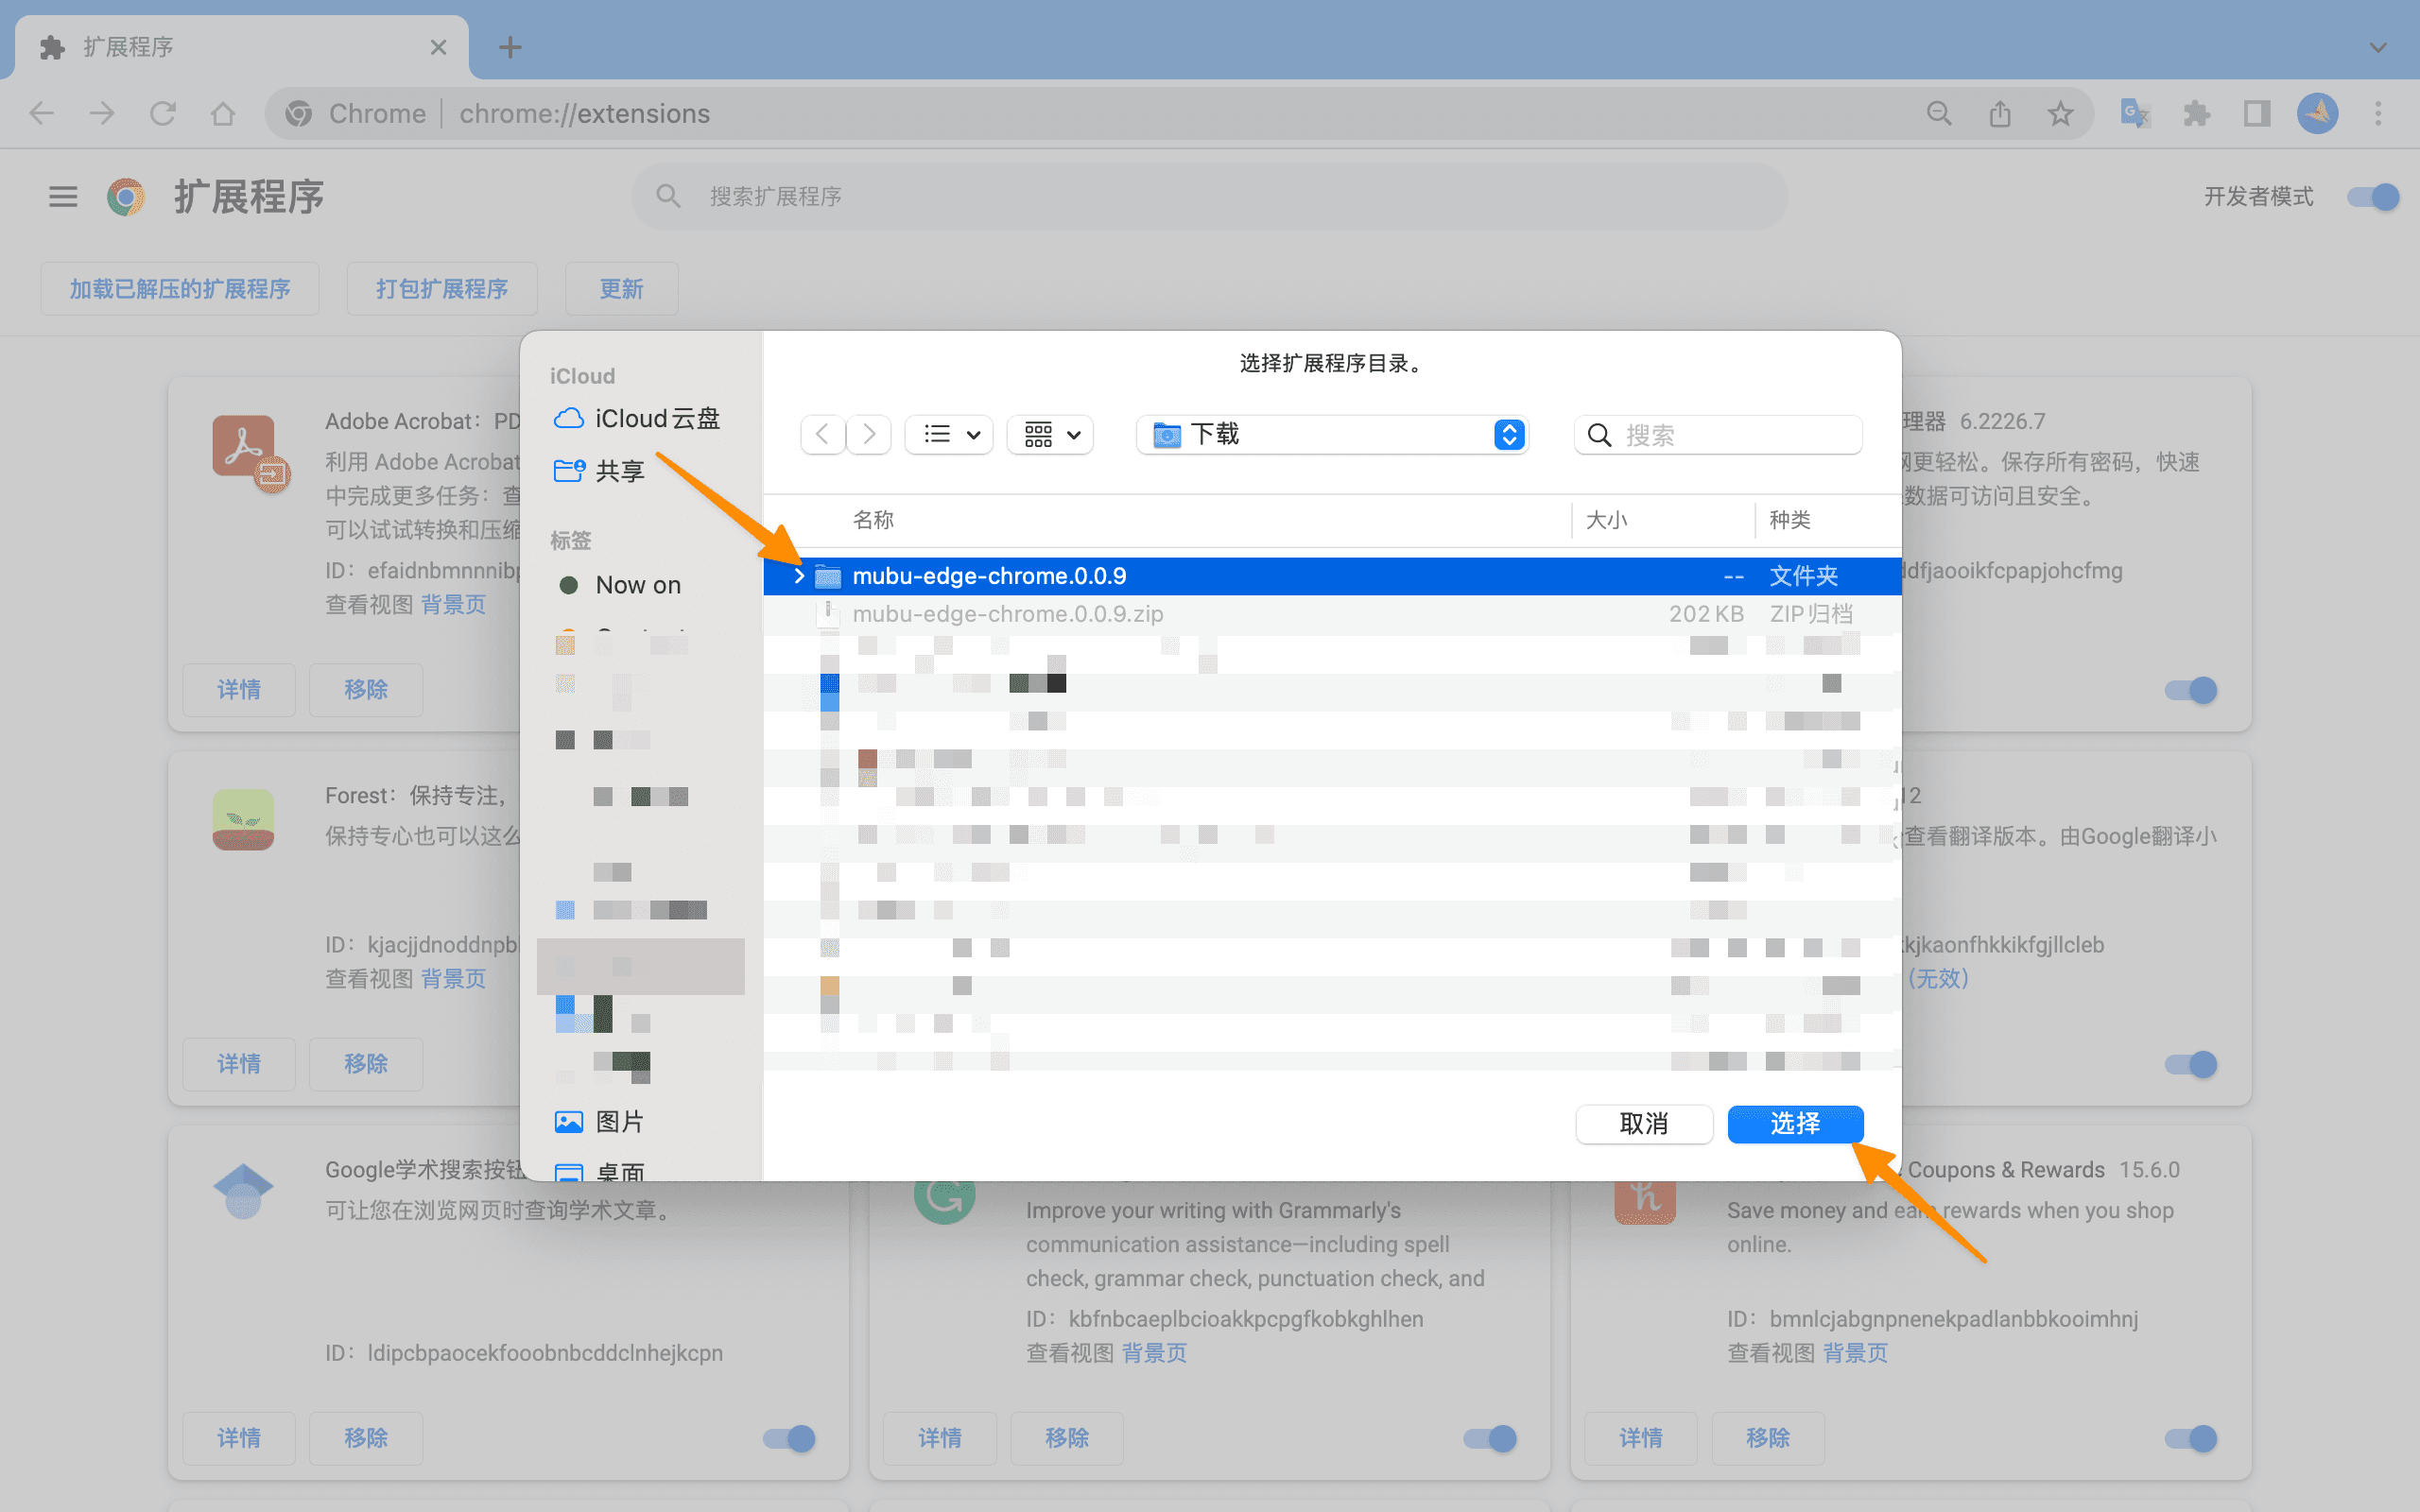The image size is (2420, 1512).
Task: Click the zoom magnifier icon in address bar
Action: point(1939,113)
